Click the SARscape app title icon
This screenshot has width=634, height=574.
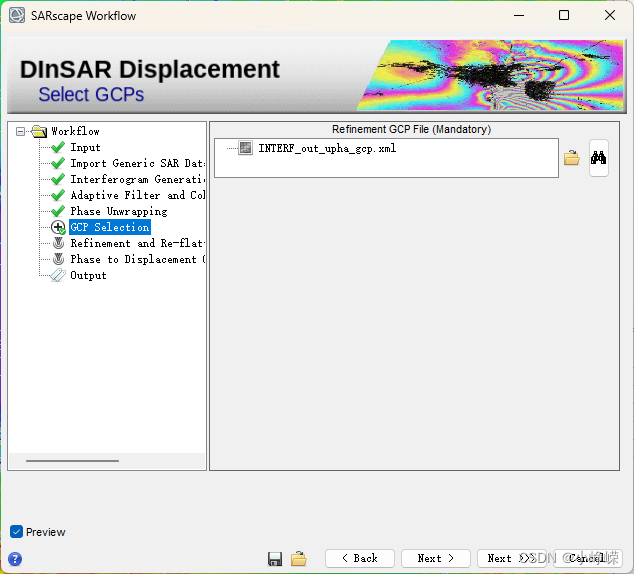[17, 15]
